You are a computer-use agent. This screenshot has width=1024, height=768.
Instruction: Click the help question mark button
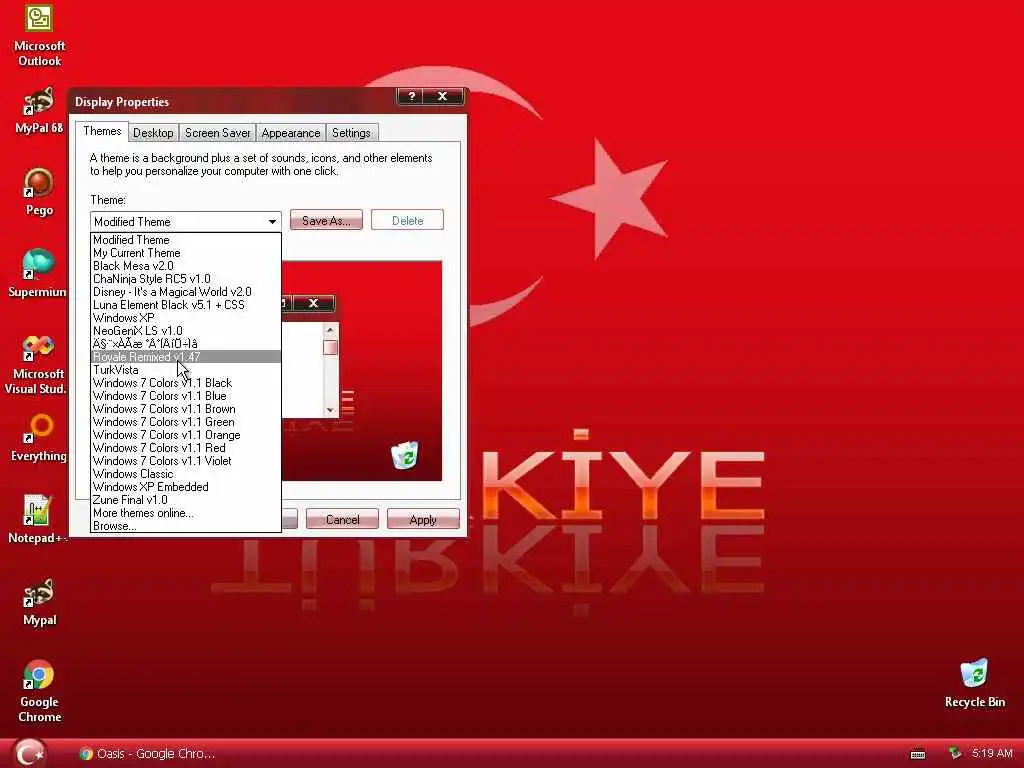point(411,97)
